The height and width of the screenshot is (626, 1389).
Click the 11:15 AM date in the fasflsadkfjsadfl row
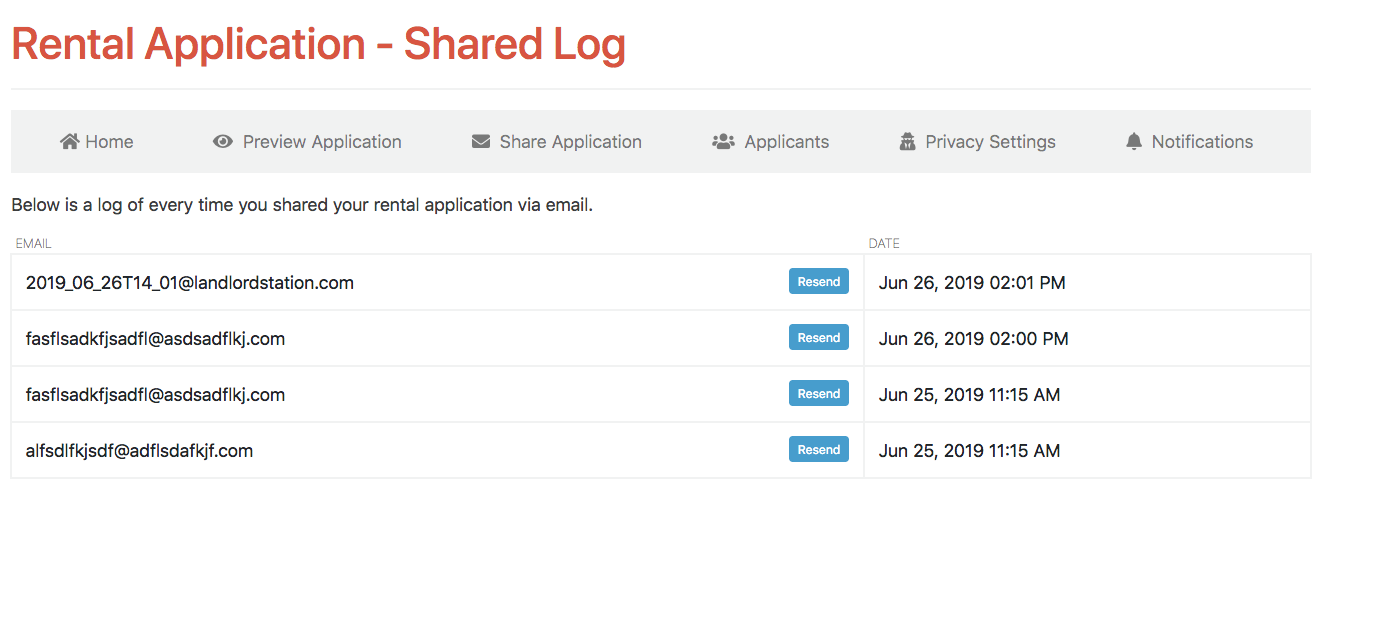(x=970, y=395)
